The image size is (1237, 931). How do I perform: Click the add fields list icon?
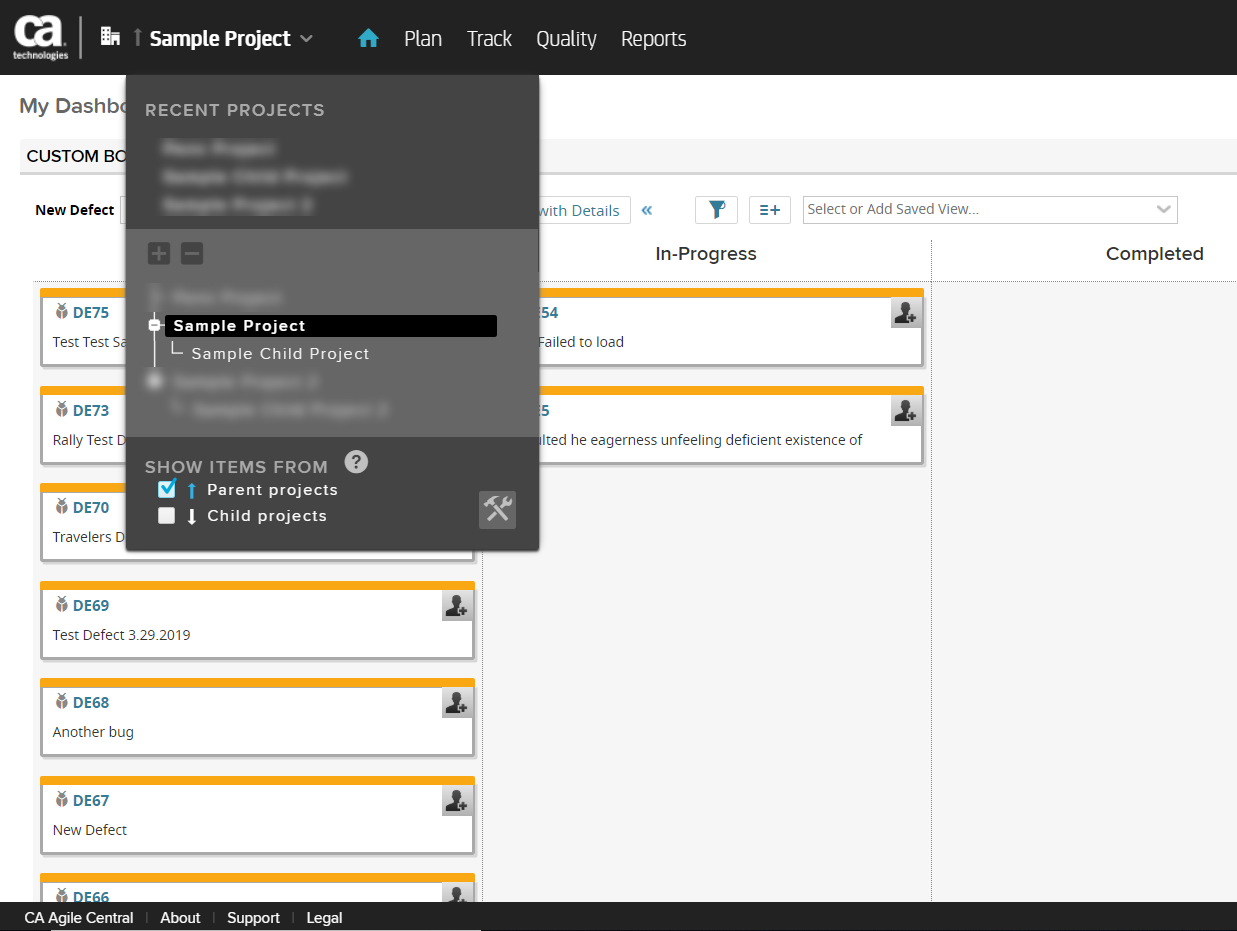tap(769, 209)
